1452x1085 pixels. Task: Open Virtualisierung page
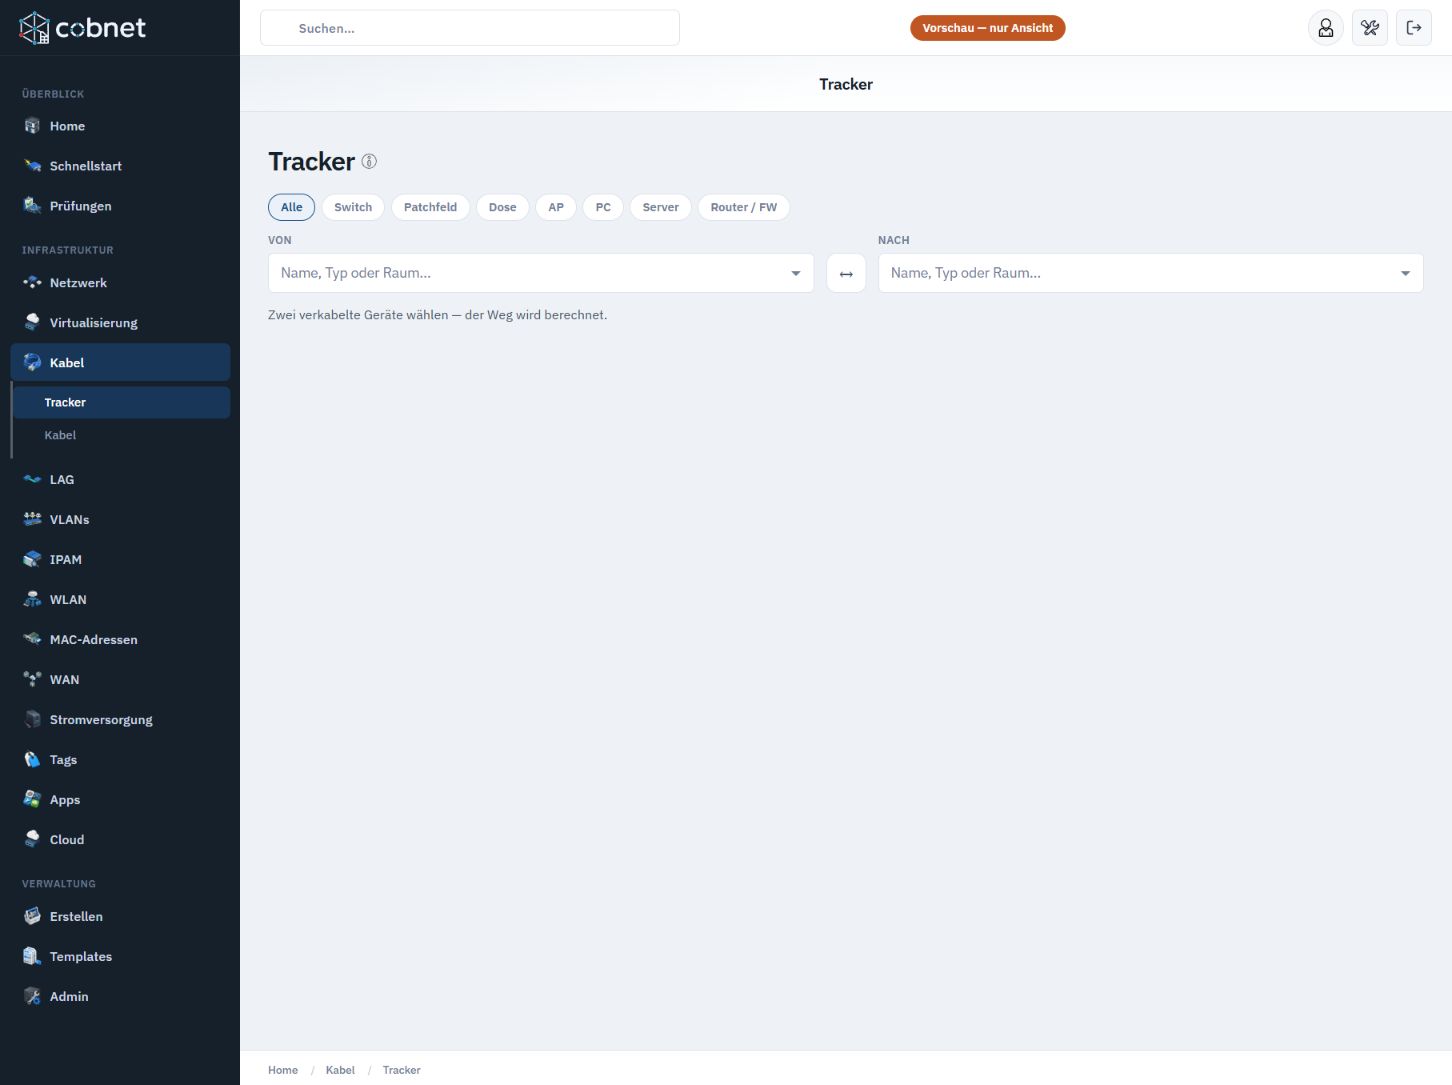click(120, 323)
